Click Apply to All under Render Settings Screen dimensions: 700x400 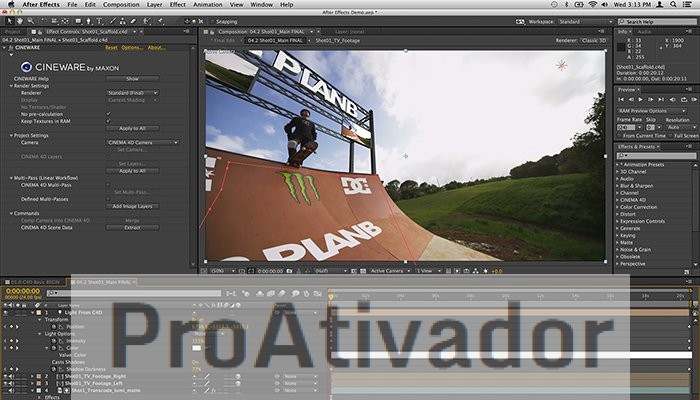(x=133, y=129)
